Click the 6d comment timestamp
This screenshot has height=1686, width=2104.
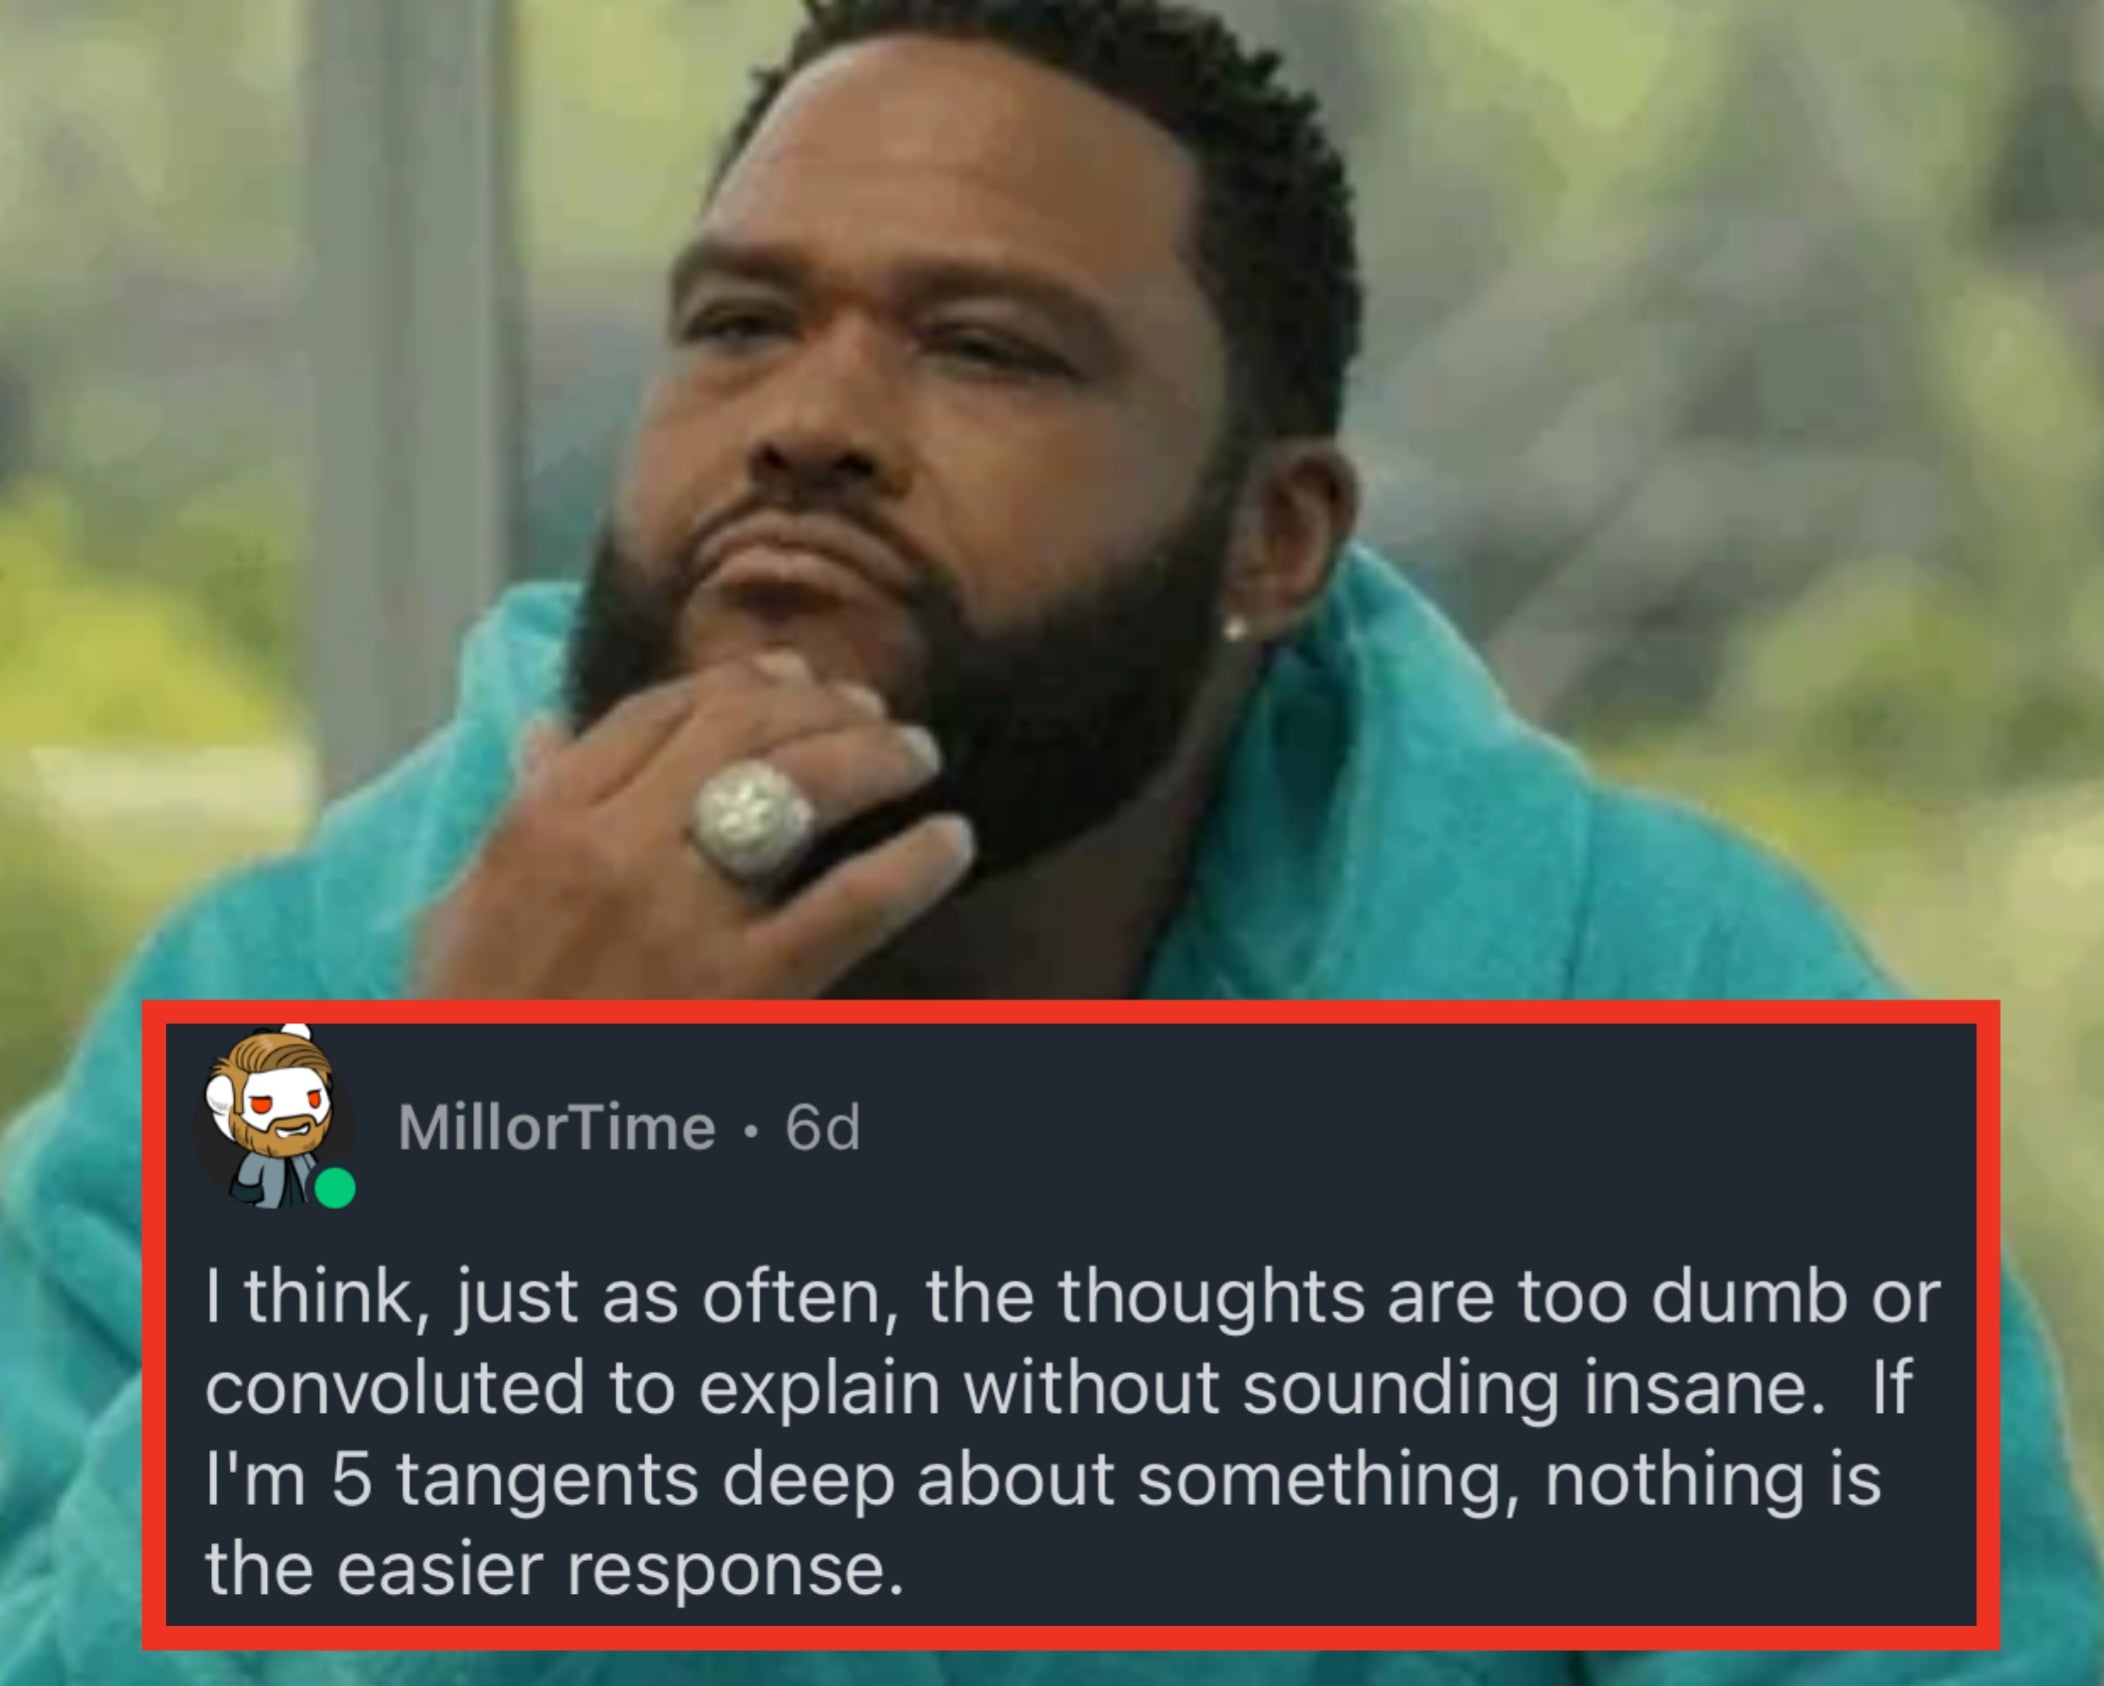pos(822,1128)
